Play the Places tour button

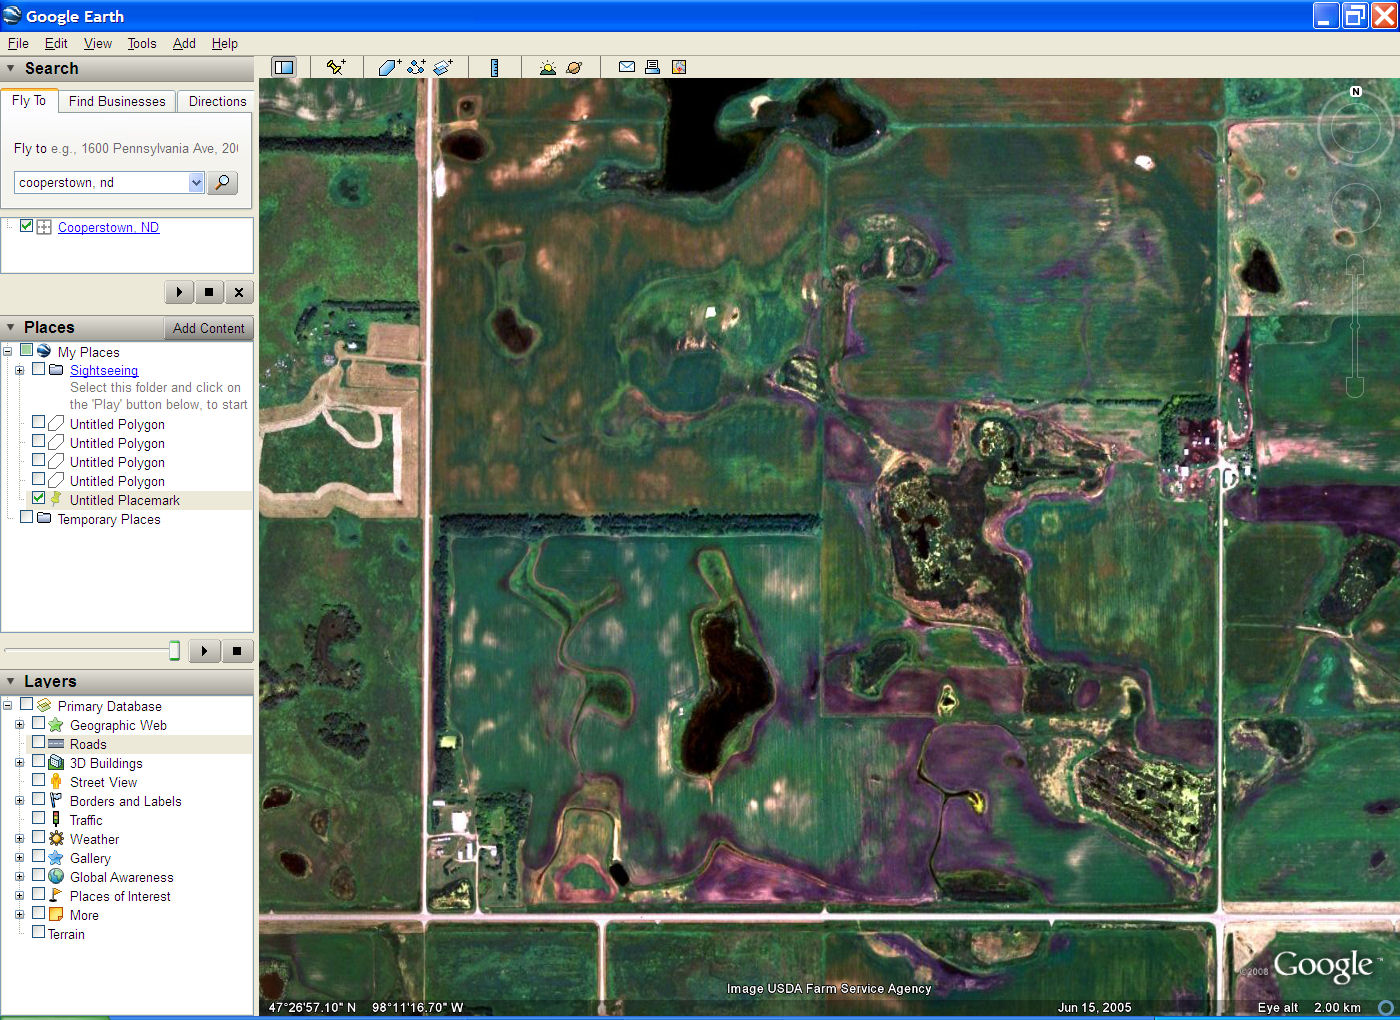tap(205, 651)
